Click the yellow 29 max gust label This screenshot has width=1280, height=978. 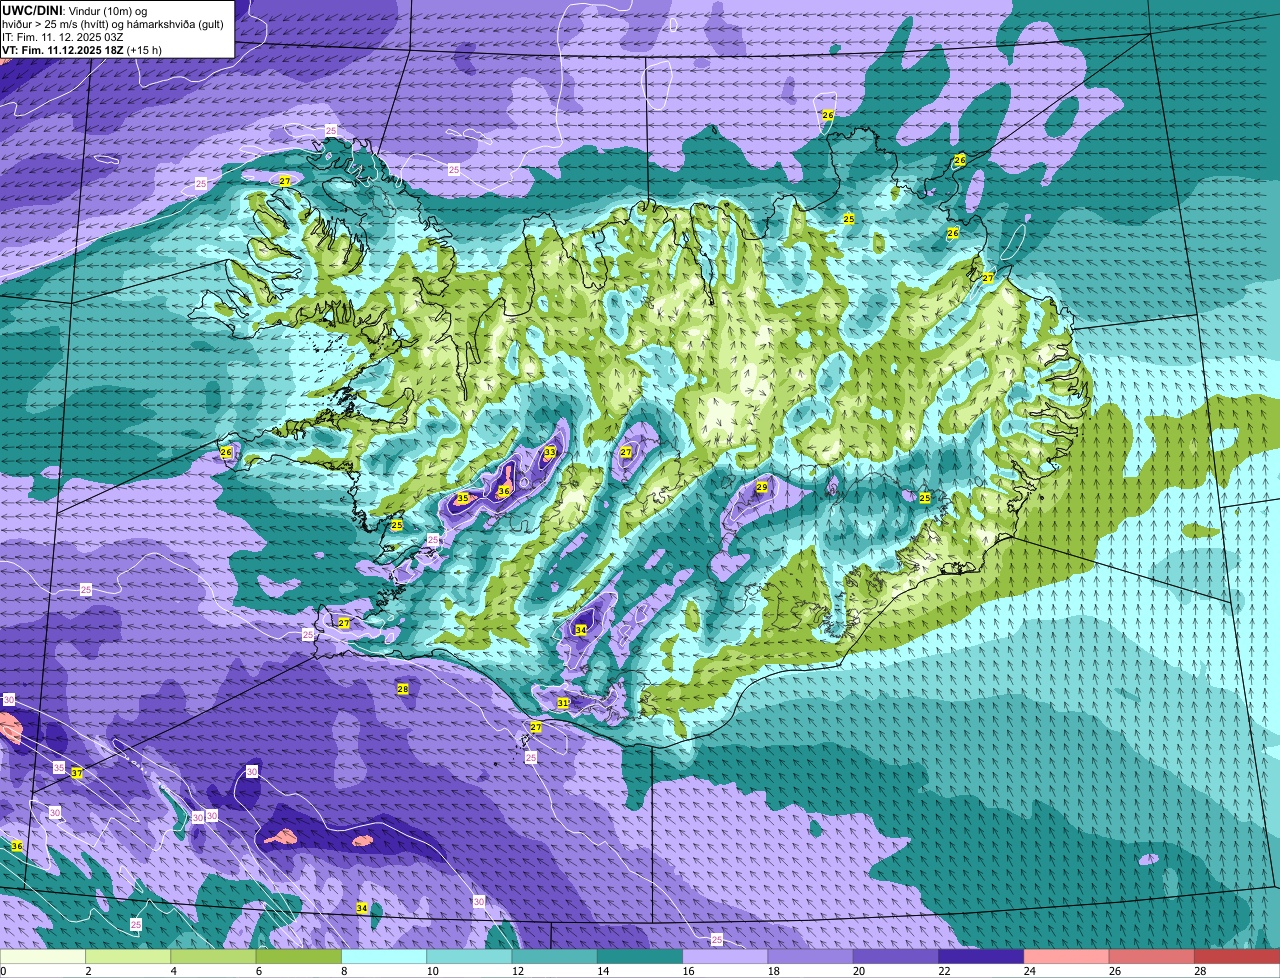pos(762,487)
